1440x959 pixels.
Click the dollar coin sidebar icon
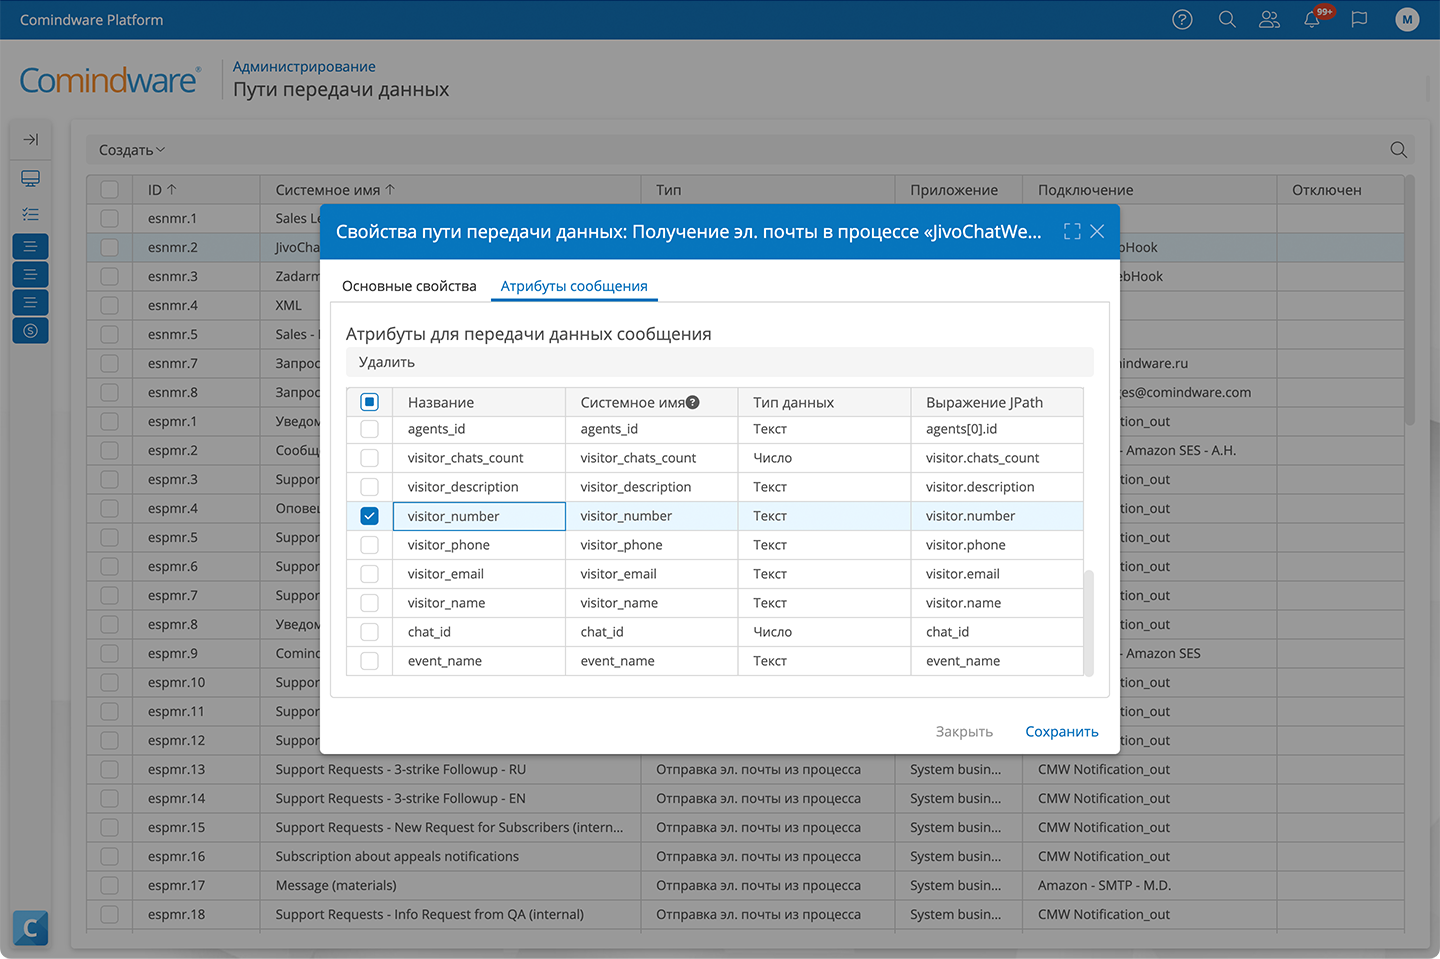click(30, 330)
